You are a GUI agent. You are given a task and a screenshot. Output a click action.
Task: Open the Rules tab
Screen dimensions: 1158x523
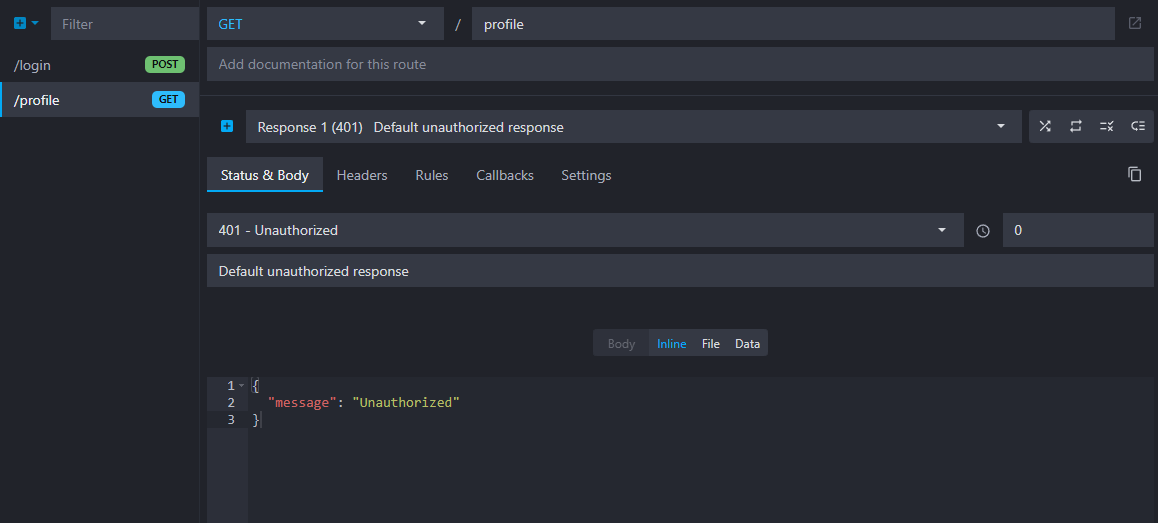tap(432, 175)
